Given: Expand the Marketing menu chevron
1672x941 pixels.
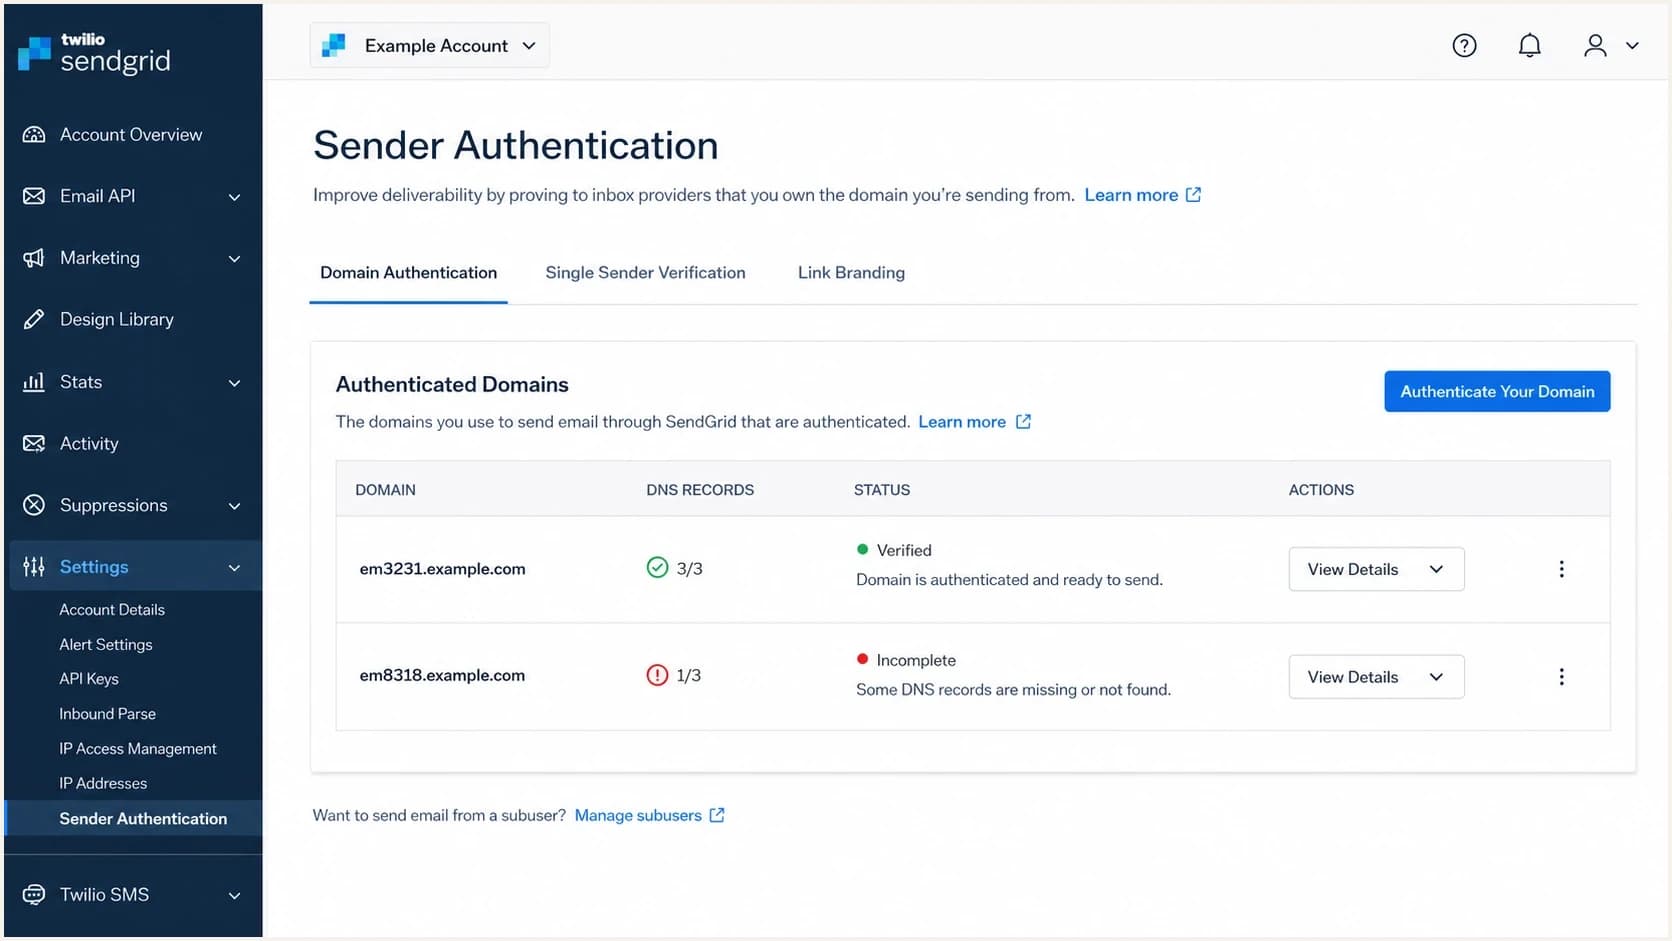Looking at the screenshot, I should [x=234, y=259].
